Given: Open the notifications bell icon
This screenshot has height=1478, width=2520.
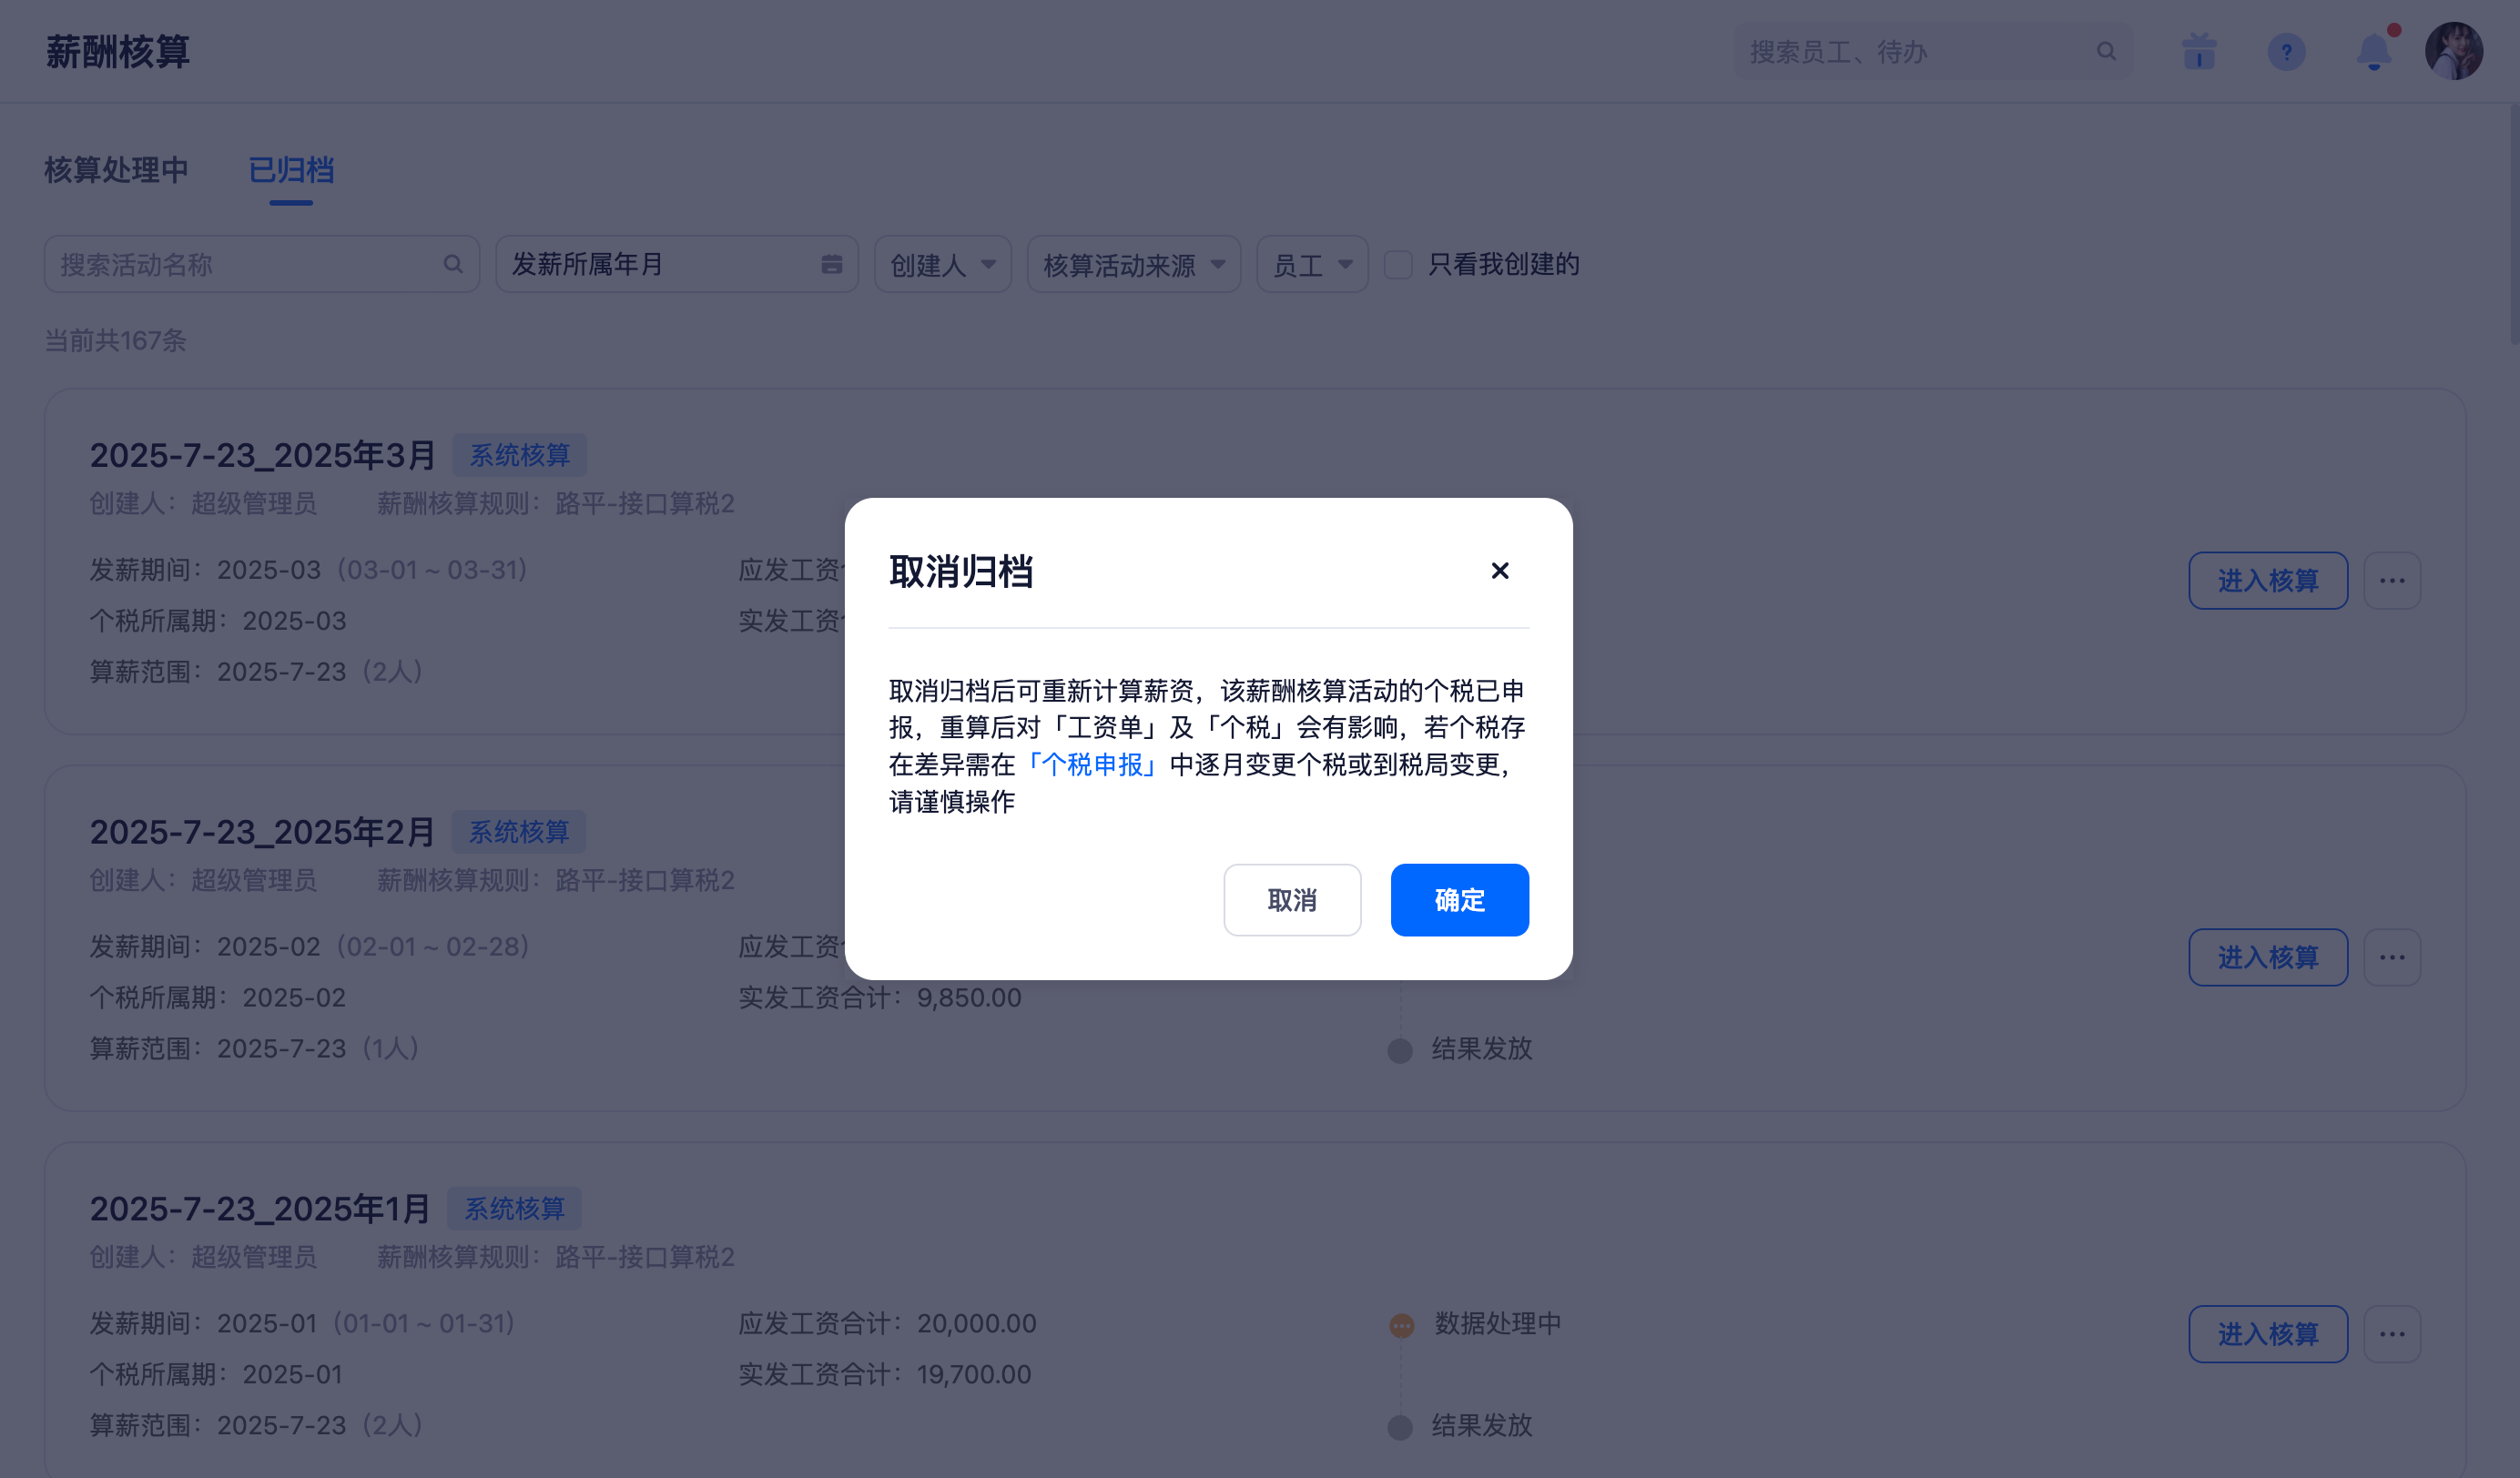Looking at the screenshot, I should point(2374,51).
